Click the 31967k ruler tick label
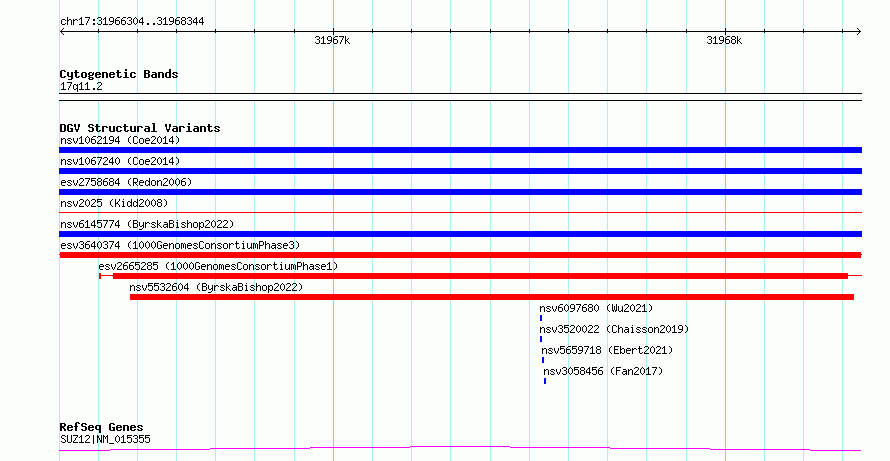This screenshot has height=461, width=890. (x=332, y=40)
